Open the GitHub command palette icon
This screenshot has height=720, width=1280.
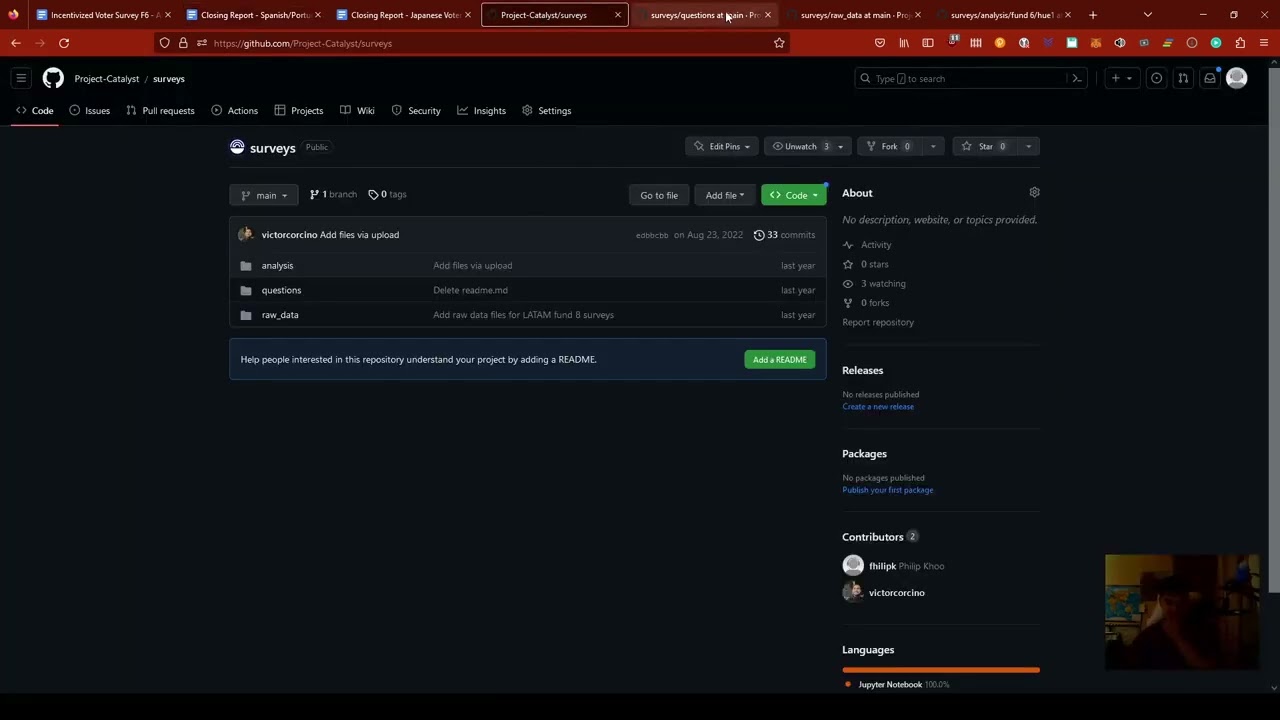click(x=1077, y=78)
